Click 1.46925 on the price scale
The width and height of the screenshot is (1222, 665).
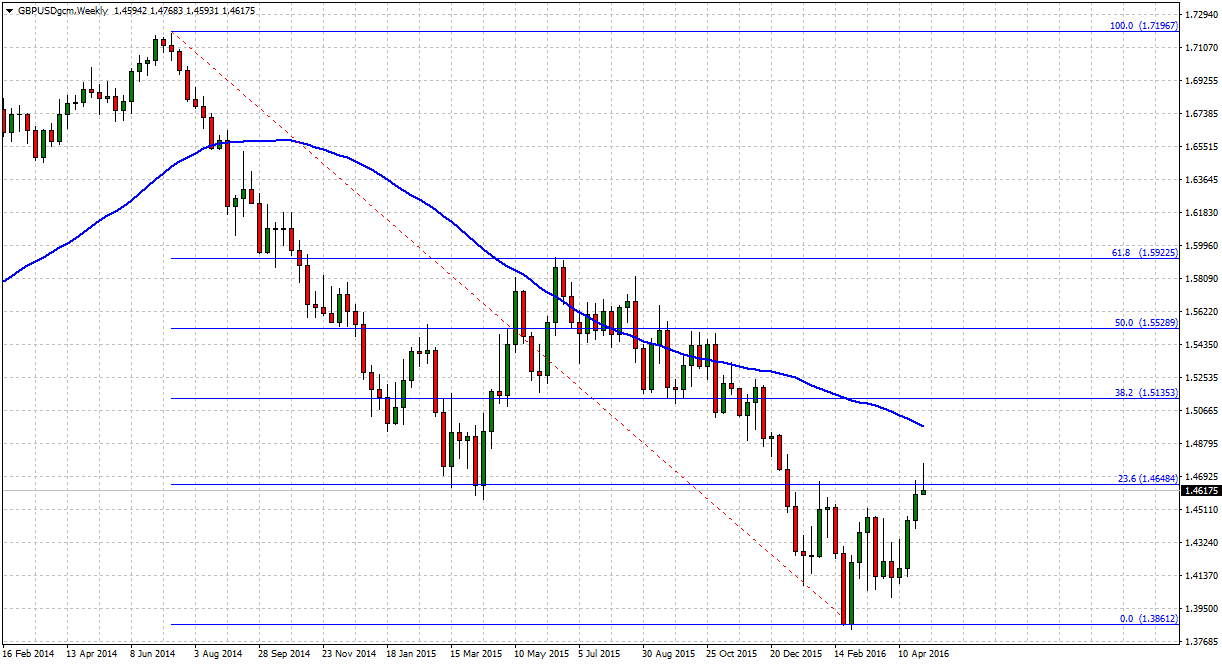pos(1201,477)
